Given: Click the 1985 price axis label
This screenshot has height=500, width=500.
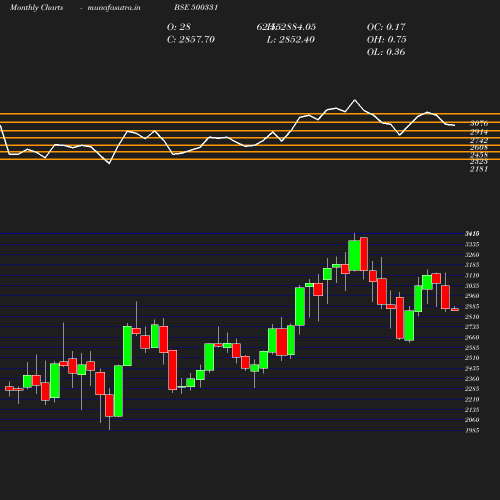Looking at the screenshot, I should coord(472,430).
